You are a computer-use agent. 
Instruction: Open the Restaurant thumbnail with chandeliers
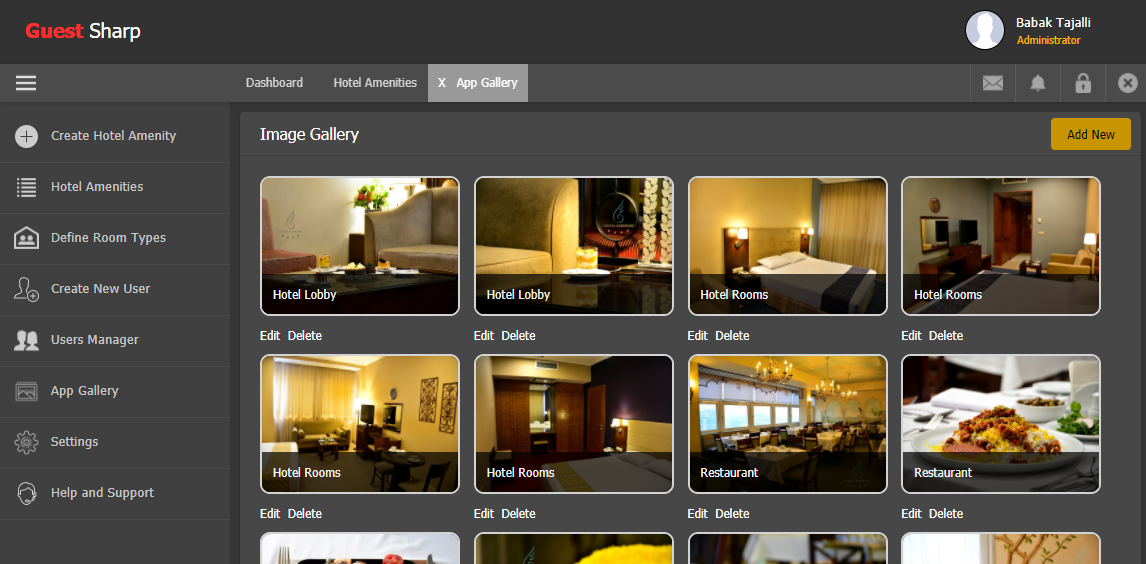point(787,424)
